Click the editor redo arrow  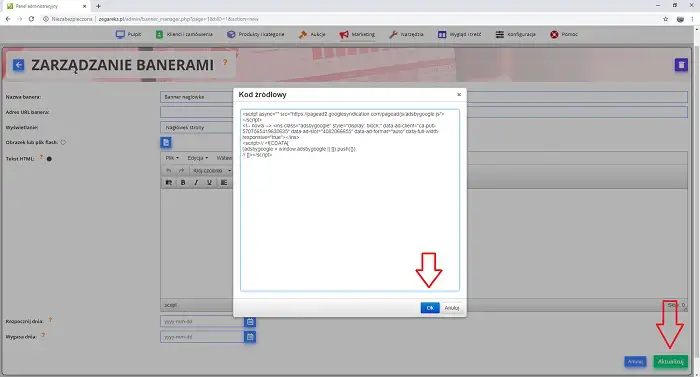coord(181,171)
